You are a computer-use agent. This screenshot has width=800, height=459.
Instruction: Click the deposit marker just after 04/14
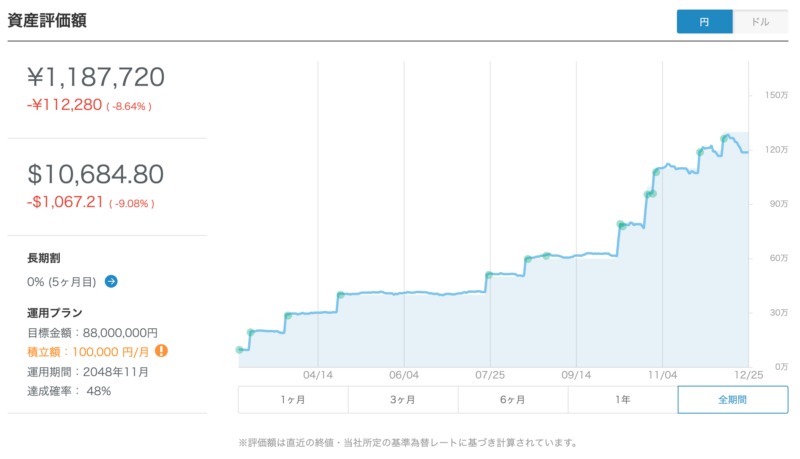(340, 295)
